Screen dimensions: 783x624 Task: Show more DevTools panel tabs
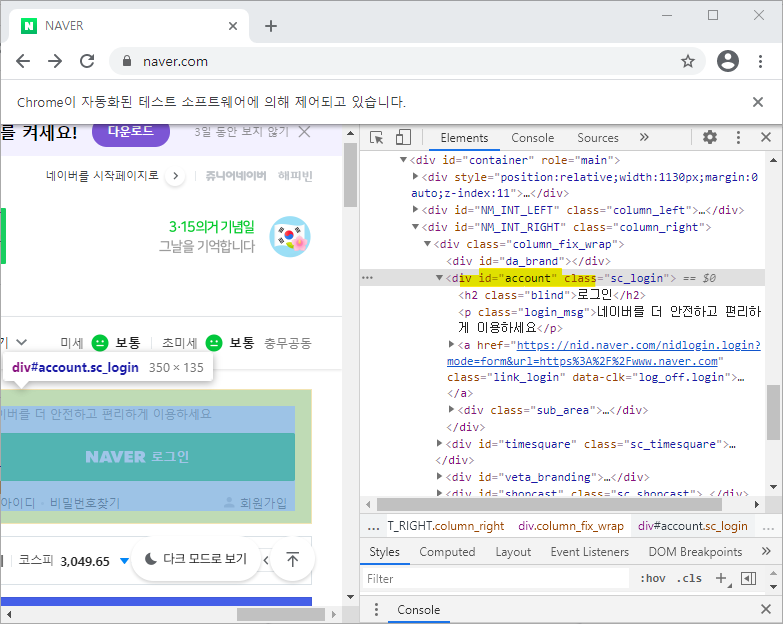[644, 137]
